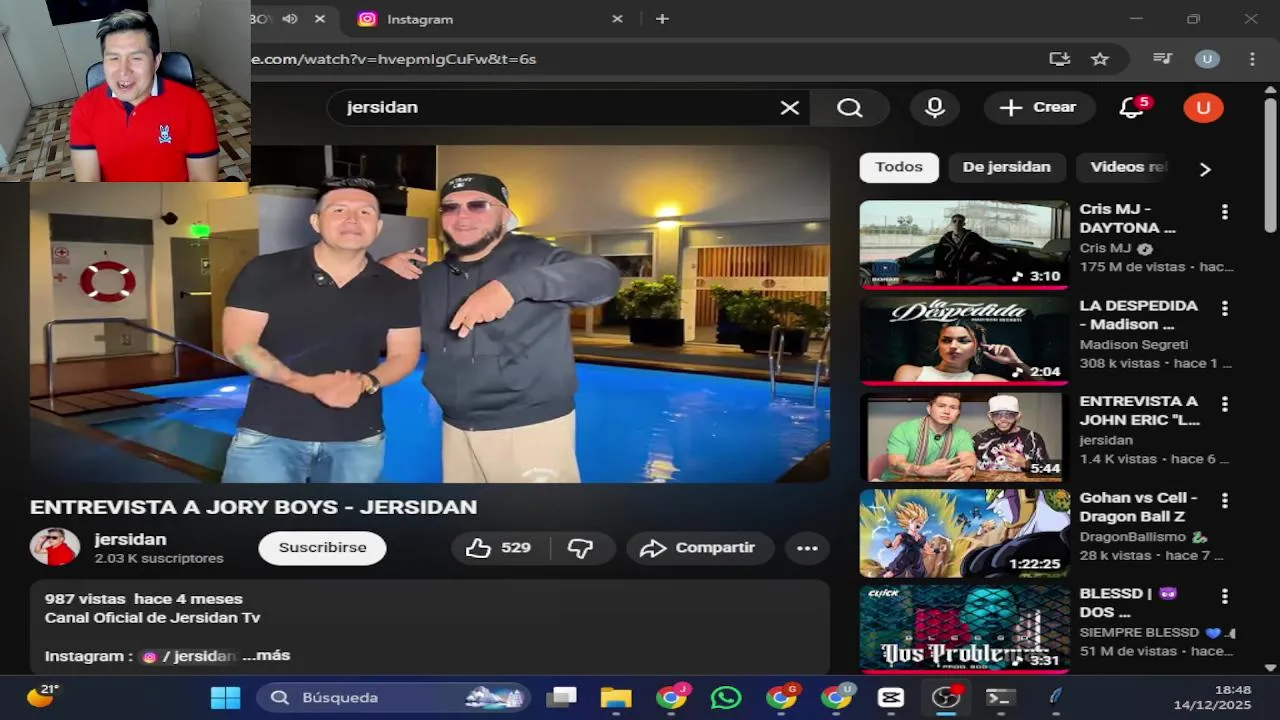Mute the tab using the speaker icon

pyautogui.click(x=290, y=19)
